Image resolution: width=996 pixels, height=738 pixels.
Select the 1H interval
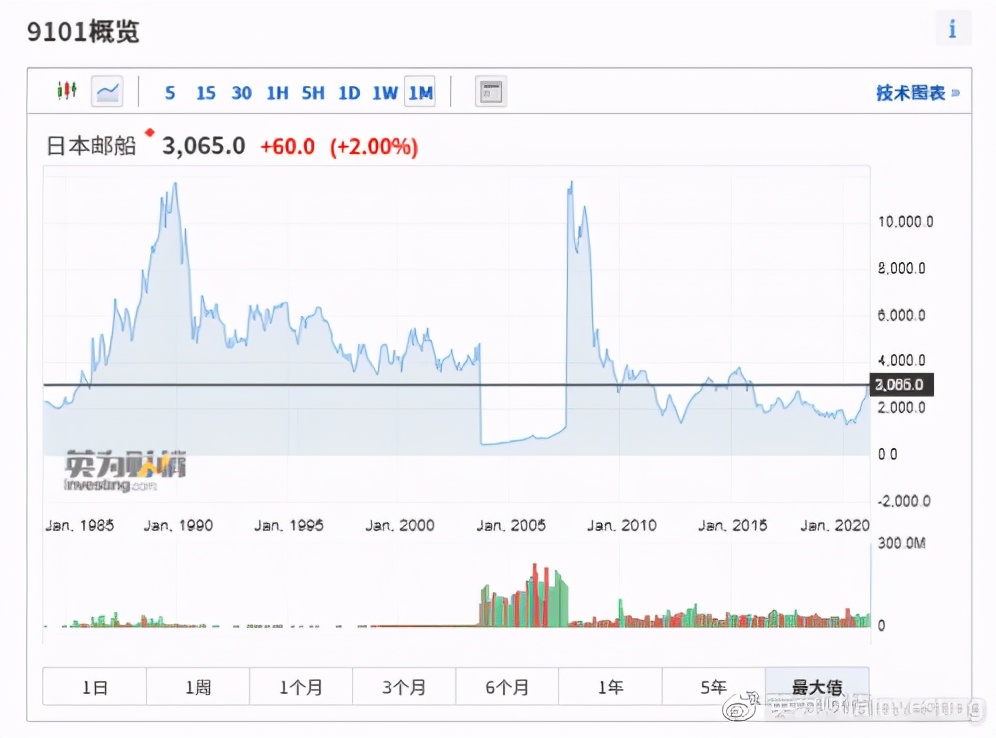pyautogui.click(x=277, y=93)
